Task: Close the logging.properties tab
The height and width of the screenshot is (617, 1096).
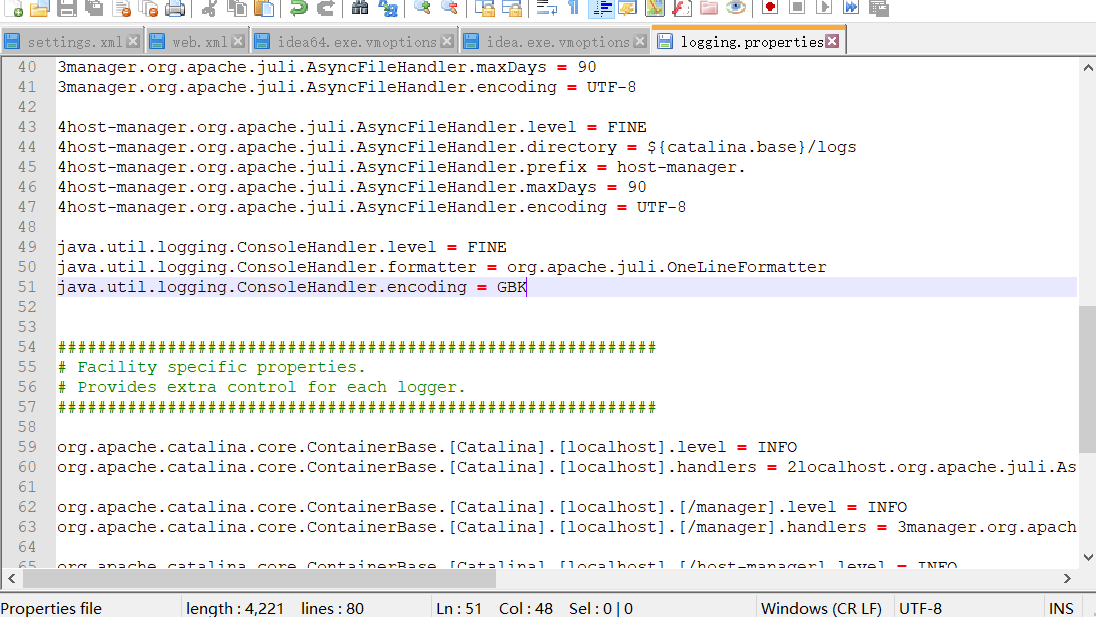Action: coord(832,41)
